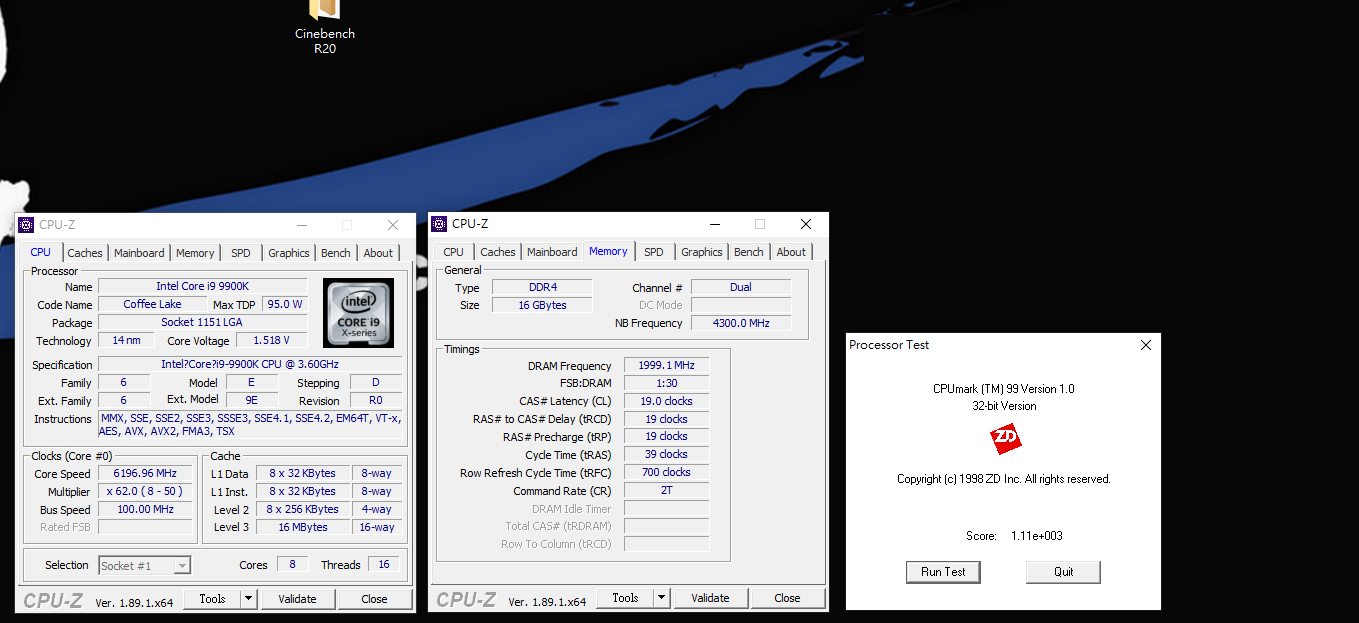Click Close button in right CPU-Z
Viewport: 1359px width, 623px height.
tap(788, 598)
